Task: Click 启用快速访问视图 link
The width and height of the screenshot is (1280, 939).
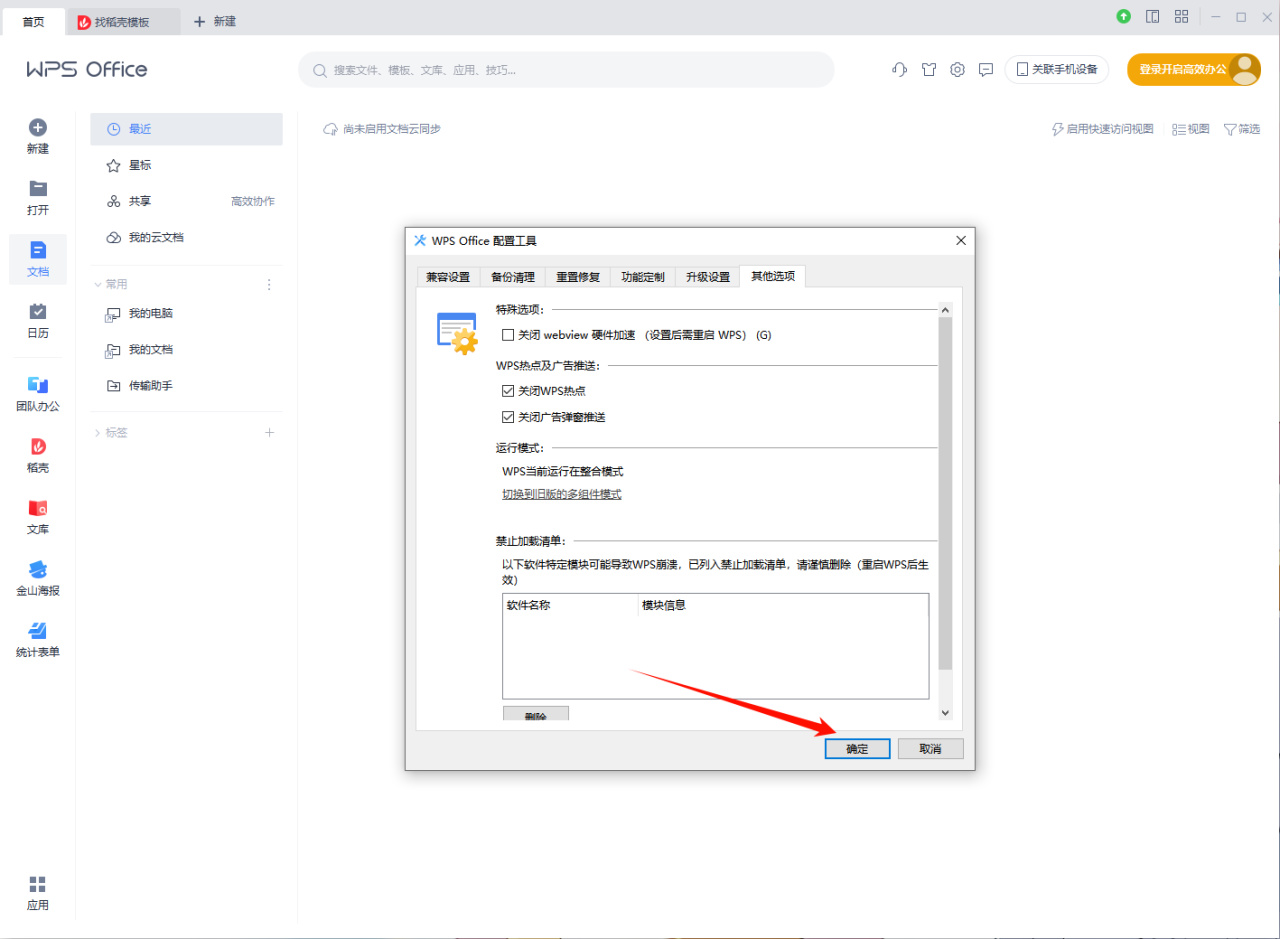Action: tap(1102, 129)
